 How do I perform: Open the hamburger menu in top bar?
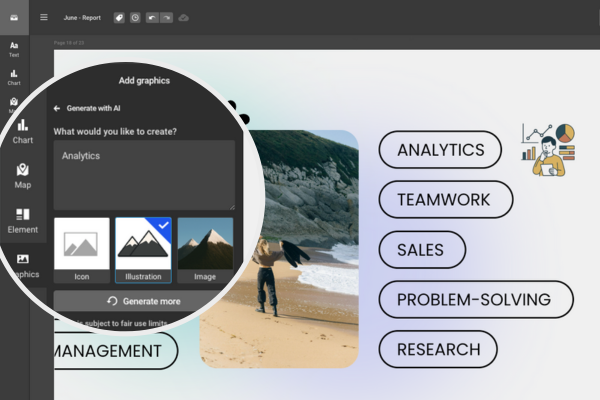point(44,18)
